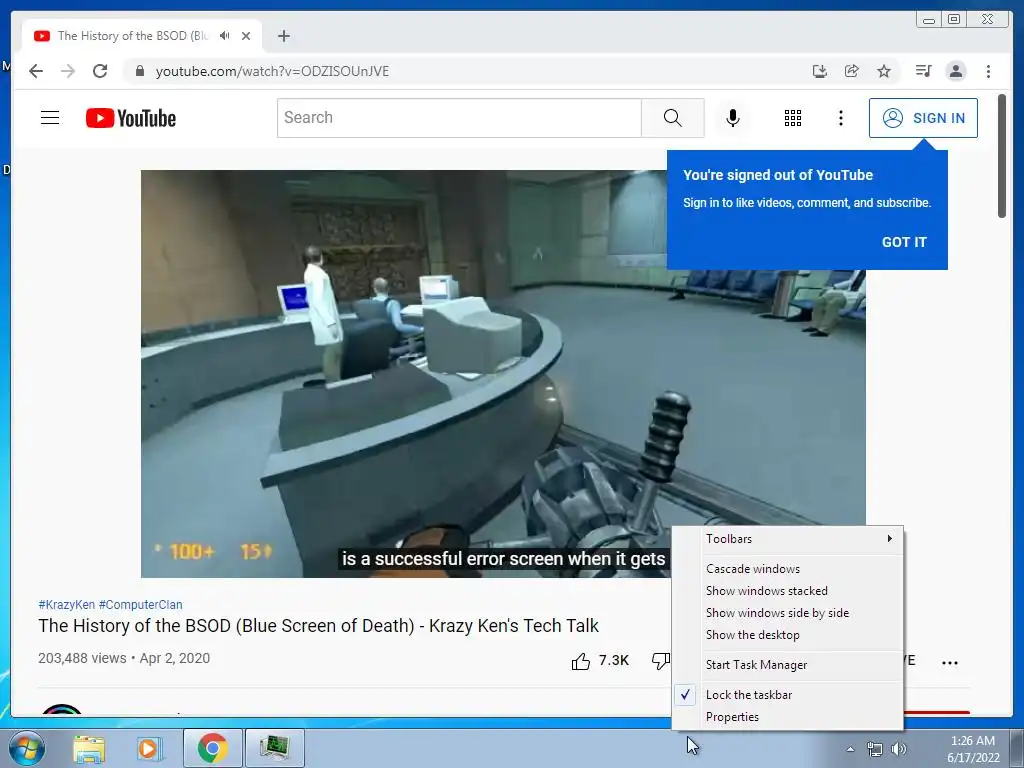
Task: Open the YouTube apps grid icon
Action: coord(793,118)
